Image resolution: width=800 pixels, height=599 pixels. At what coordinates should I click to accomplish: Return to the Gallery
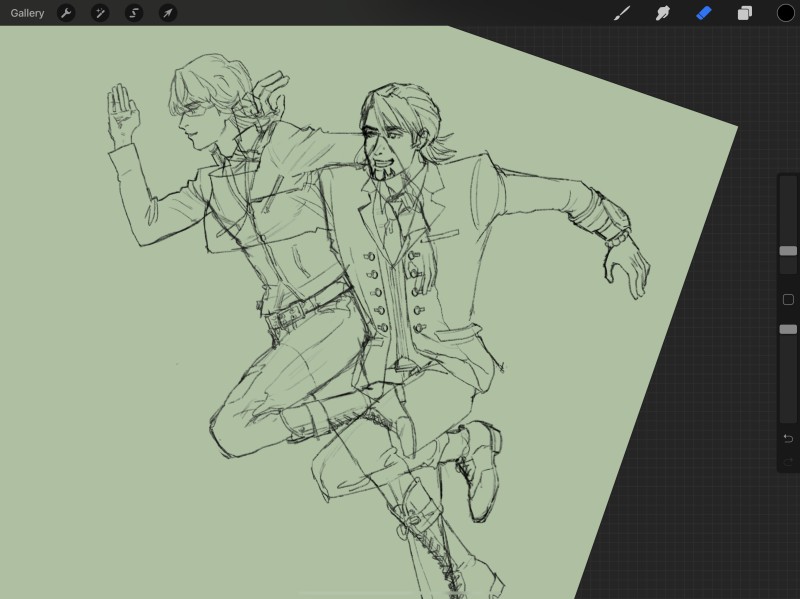point(27,13)
